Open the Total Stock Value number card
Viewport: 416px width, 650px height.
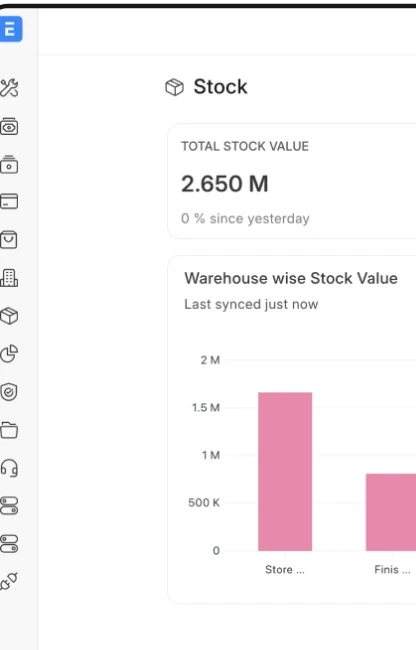click(292, 181)
